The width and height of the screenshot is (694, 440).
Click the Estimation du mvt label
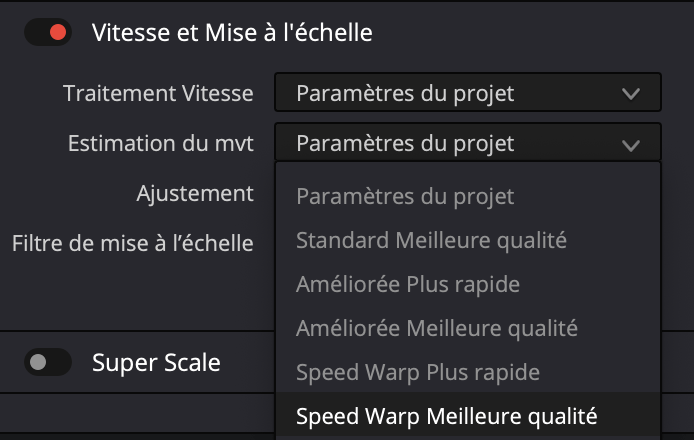(160, 143)
